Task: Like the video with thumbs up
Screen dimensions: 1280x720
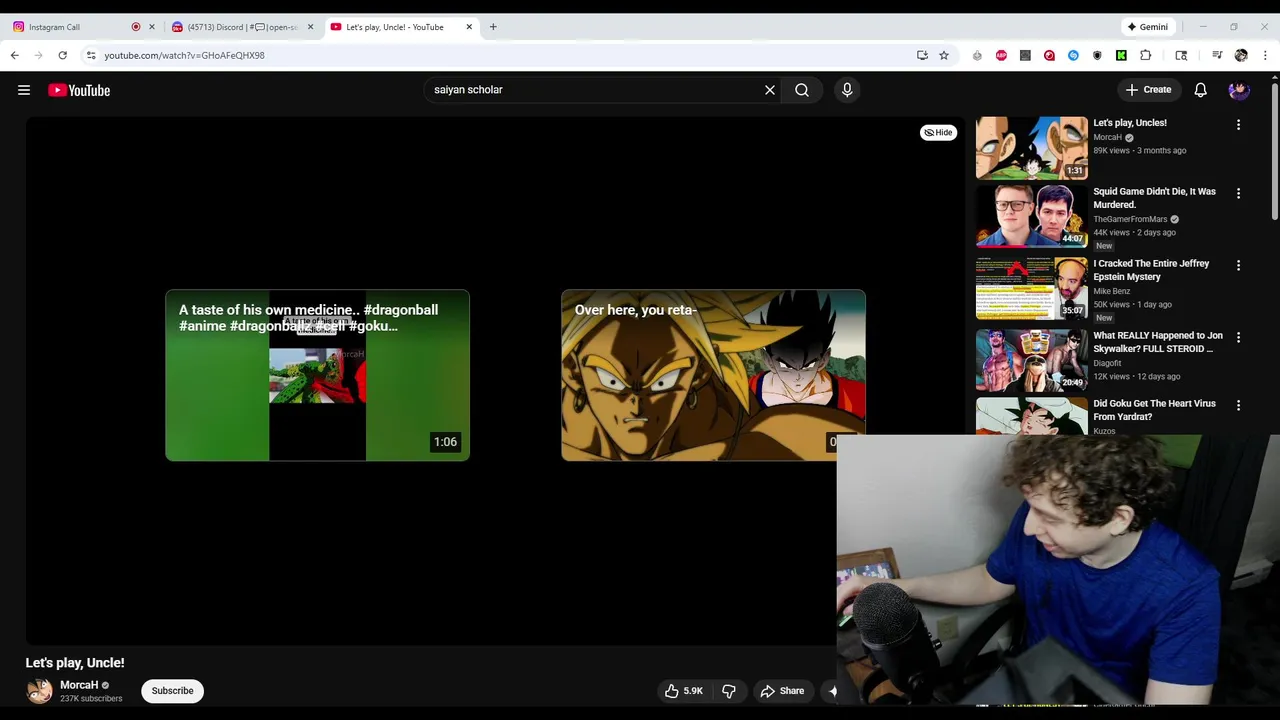Action: pyautogui.click(x=684, y=691)
